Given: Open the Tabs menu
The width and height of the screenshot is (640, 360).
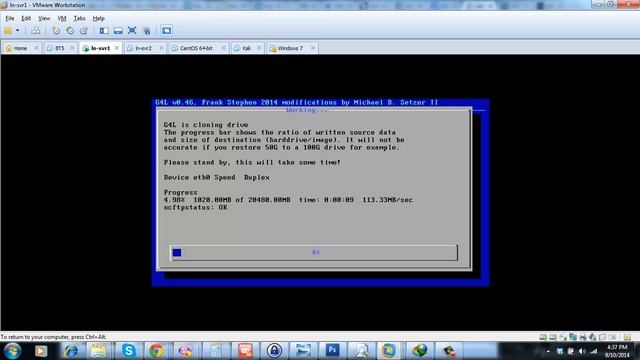Looking at the screenshot, I should click(x=79, y=18).
